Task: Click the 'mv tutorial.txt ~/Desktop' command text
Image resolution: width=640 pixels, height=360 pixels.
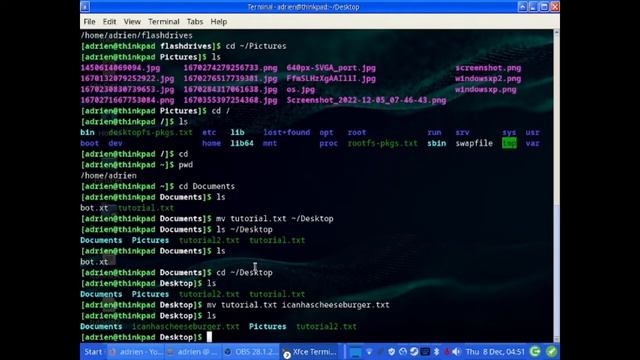Action: (x=275, y=218)
